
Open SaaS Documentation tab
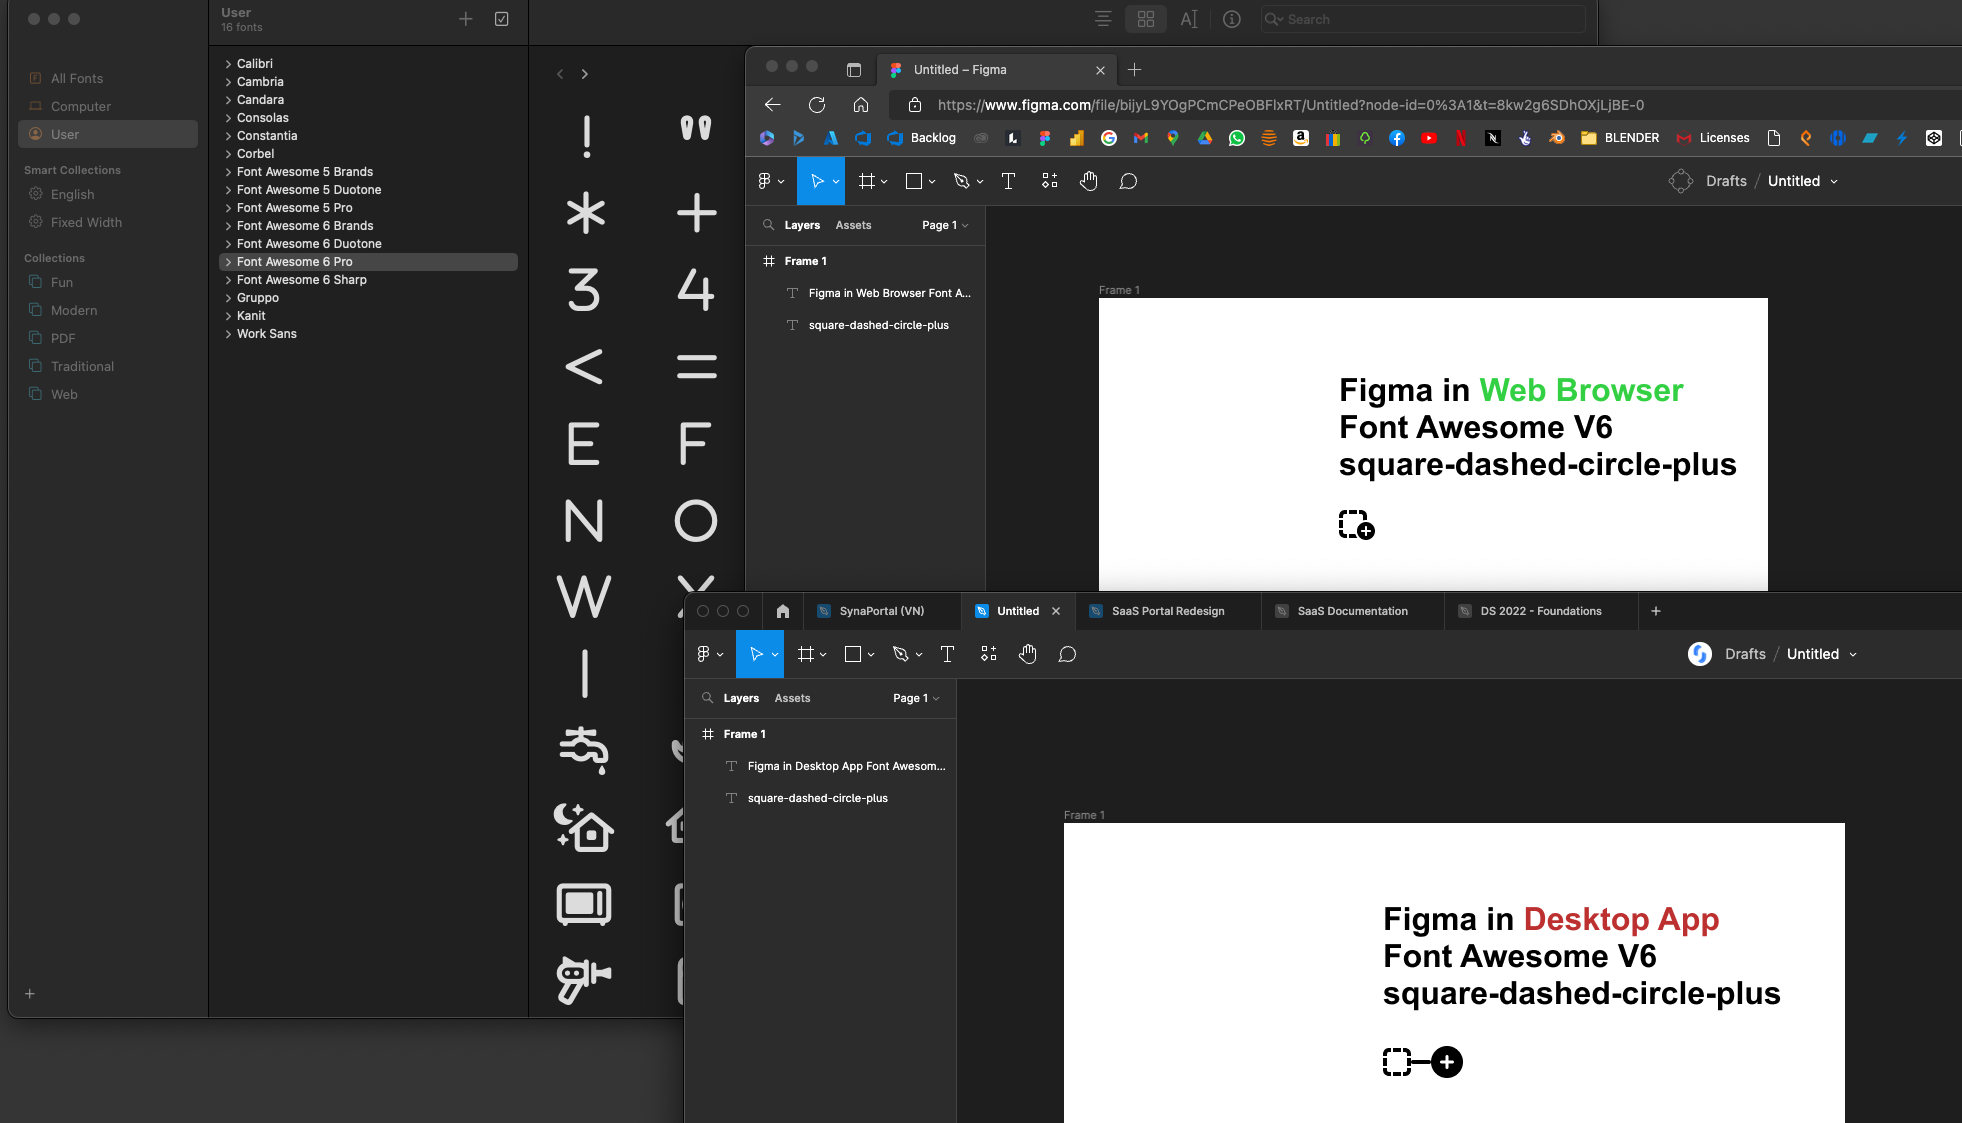point(1352,611)
